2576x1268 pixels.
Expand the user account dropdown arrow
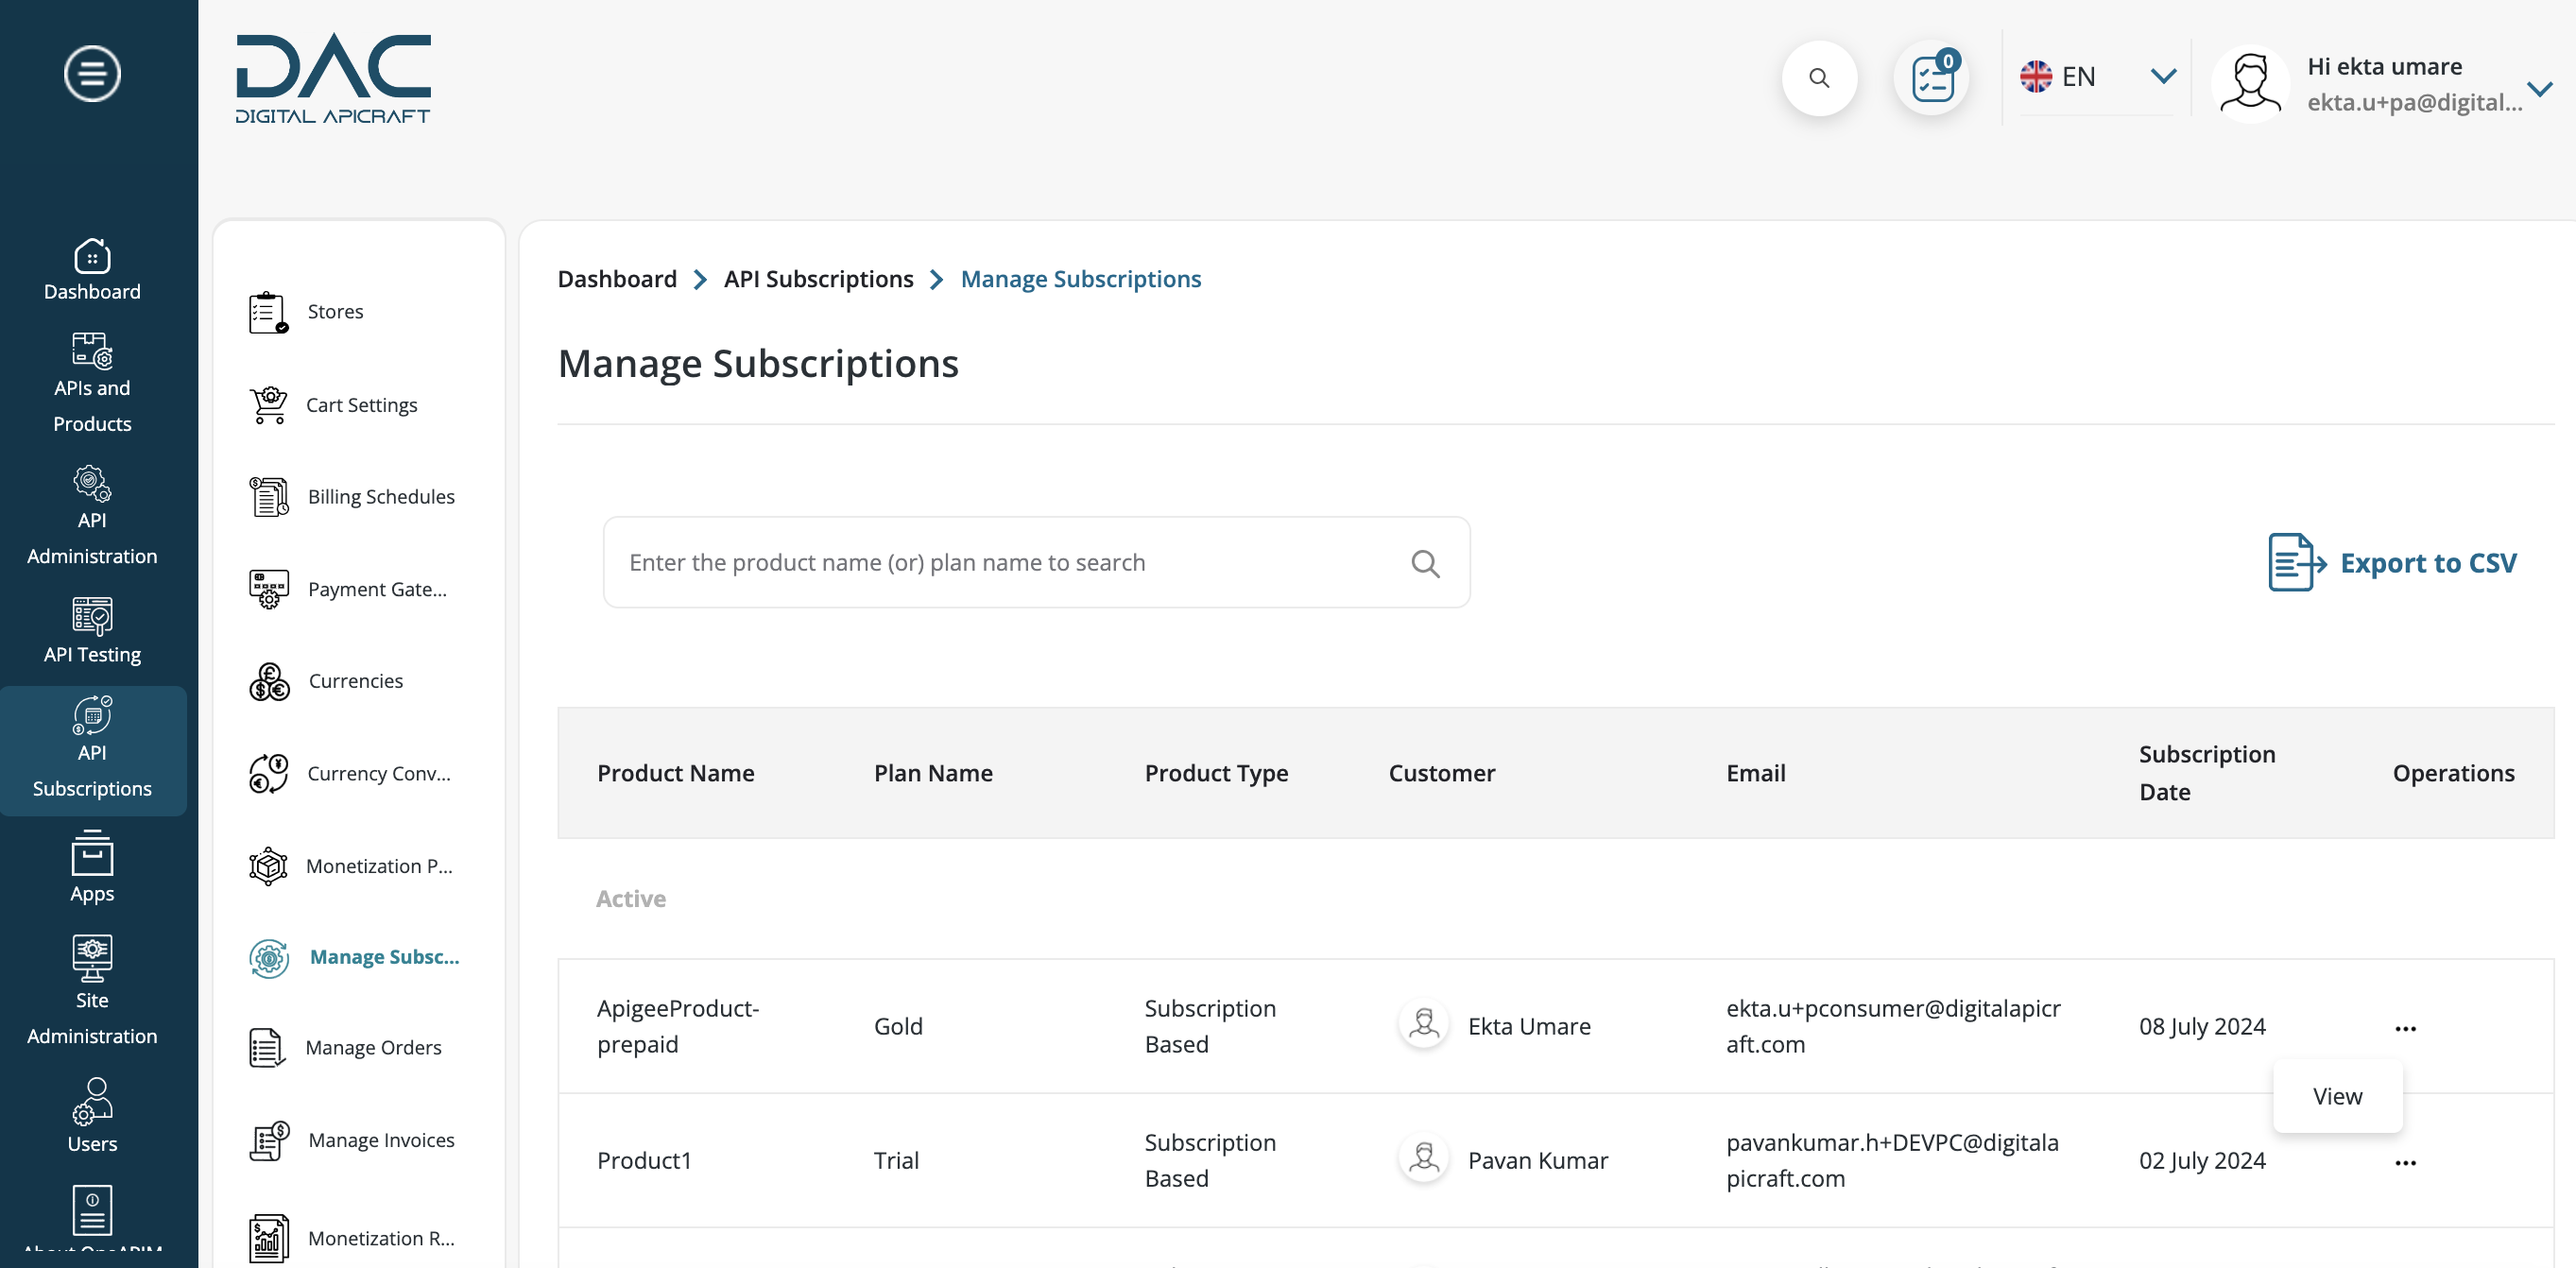(2540, 89)
